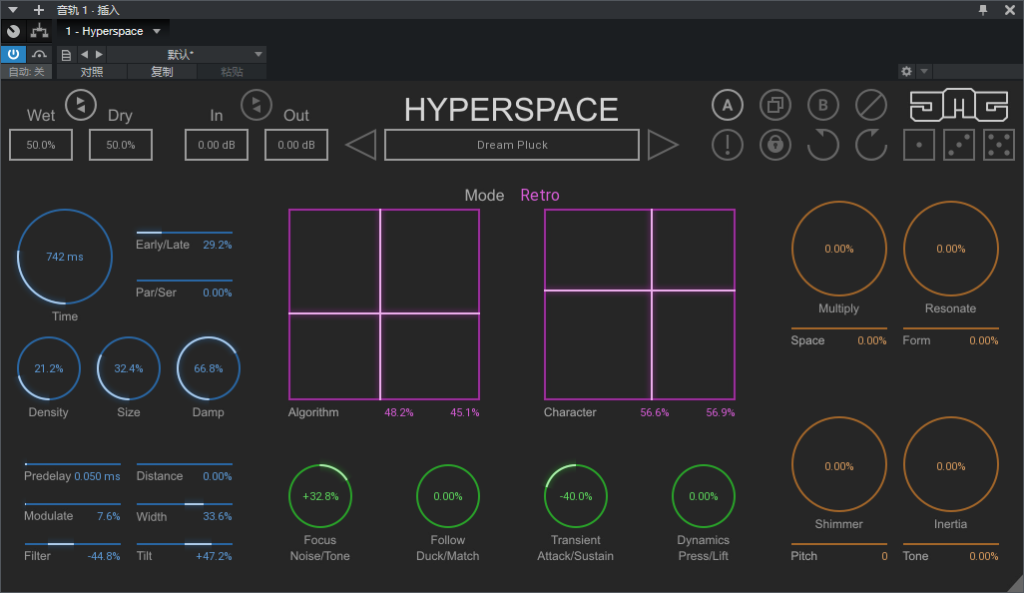The width and height of the screenshot is (1024, 593).
Task: Click the three-dot dice randomize icon
Action: pyautogui.click(x=959, y=145)
